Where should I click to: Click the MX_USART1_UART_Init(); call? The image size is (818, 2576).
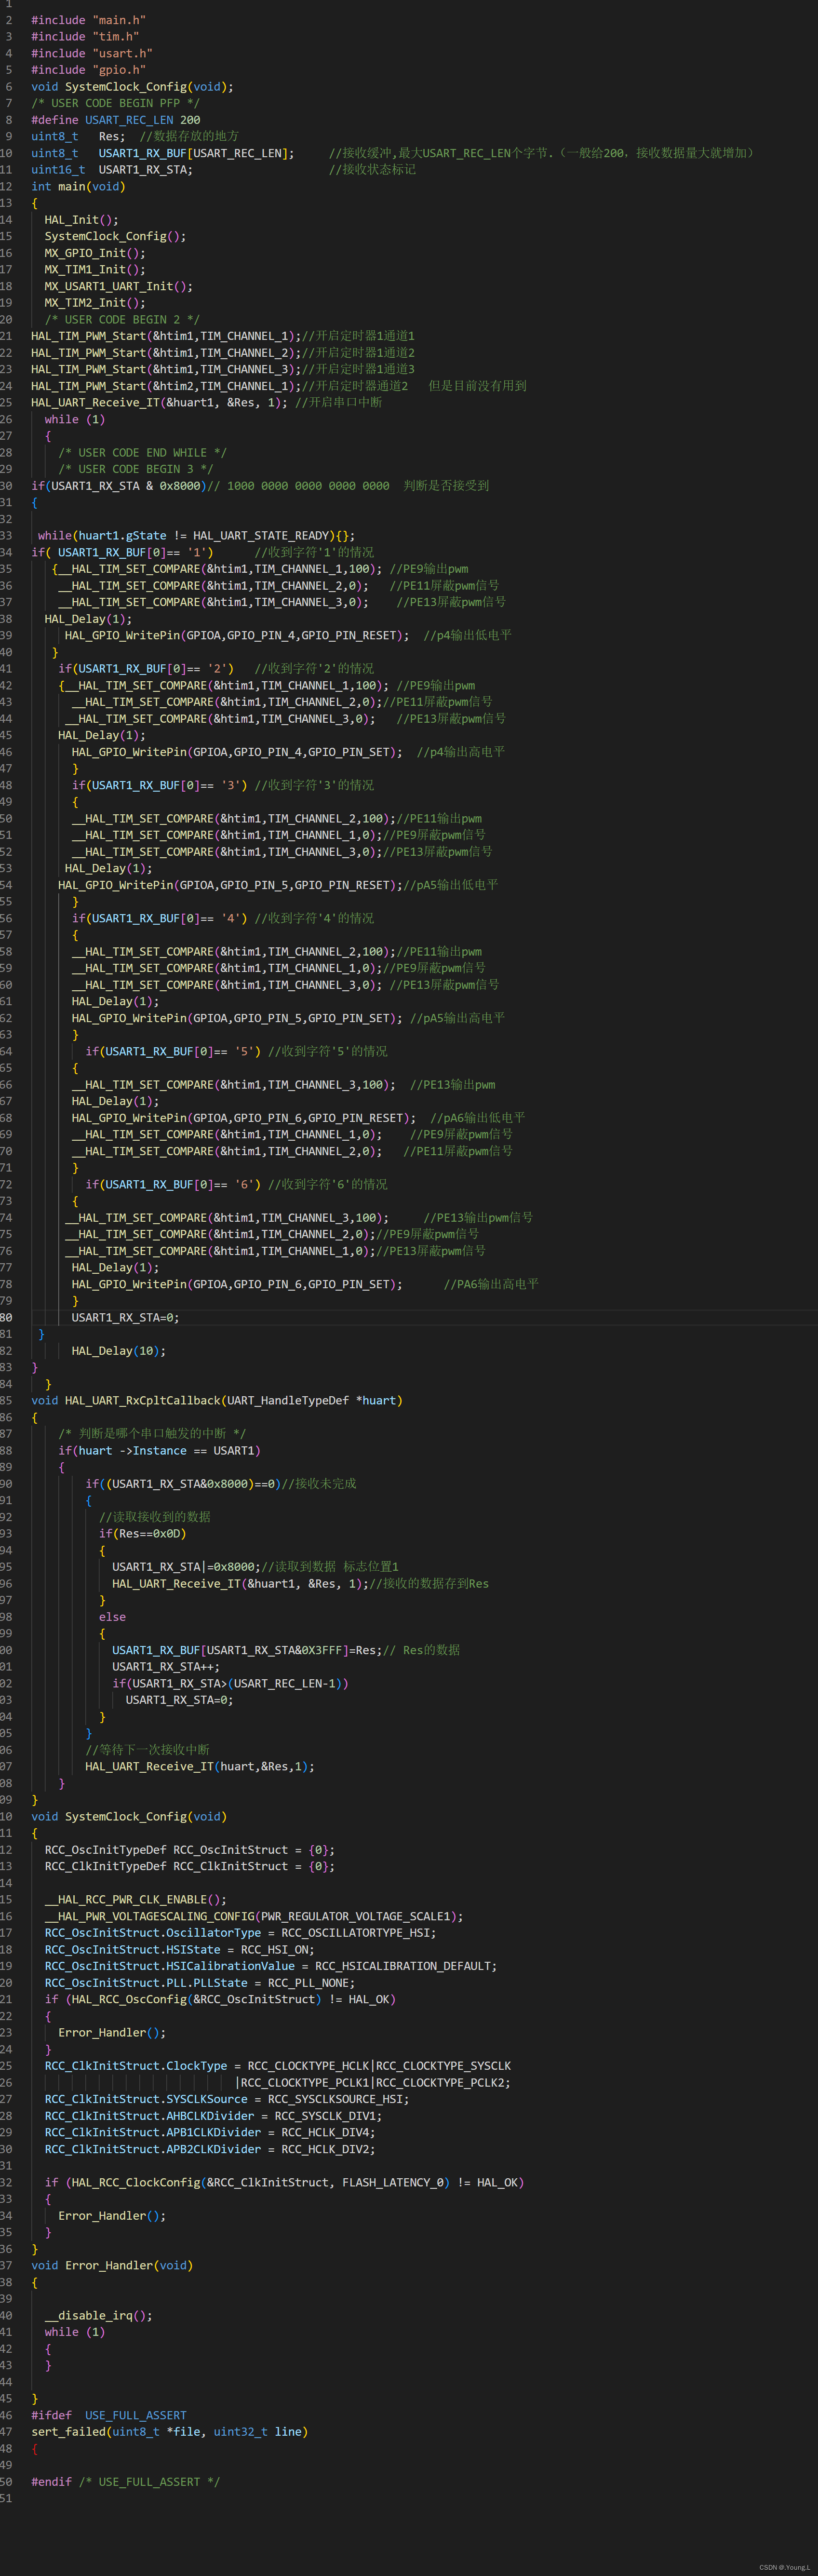[x=118, y=286]
